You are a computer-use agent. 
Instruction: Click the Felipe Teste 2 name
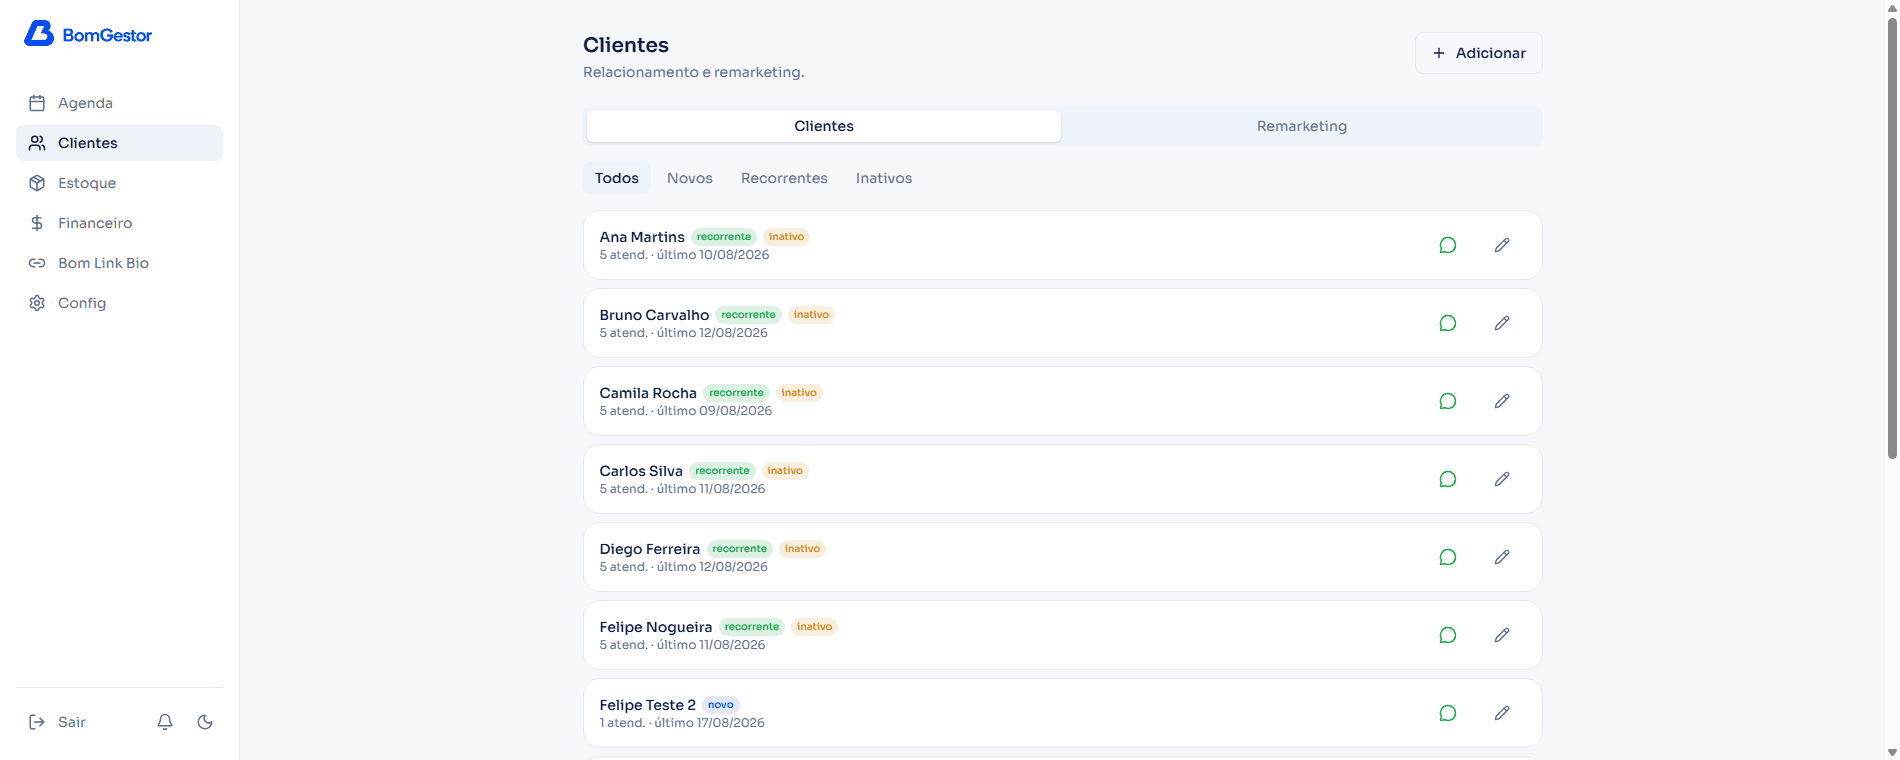pyautogui.click(x=648, y=705)
